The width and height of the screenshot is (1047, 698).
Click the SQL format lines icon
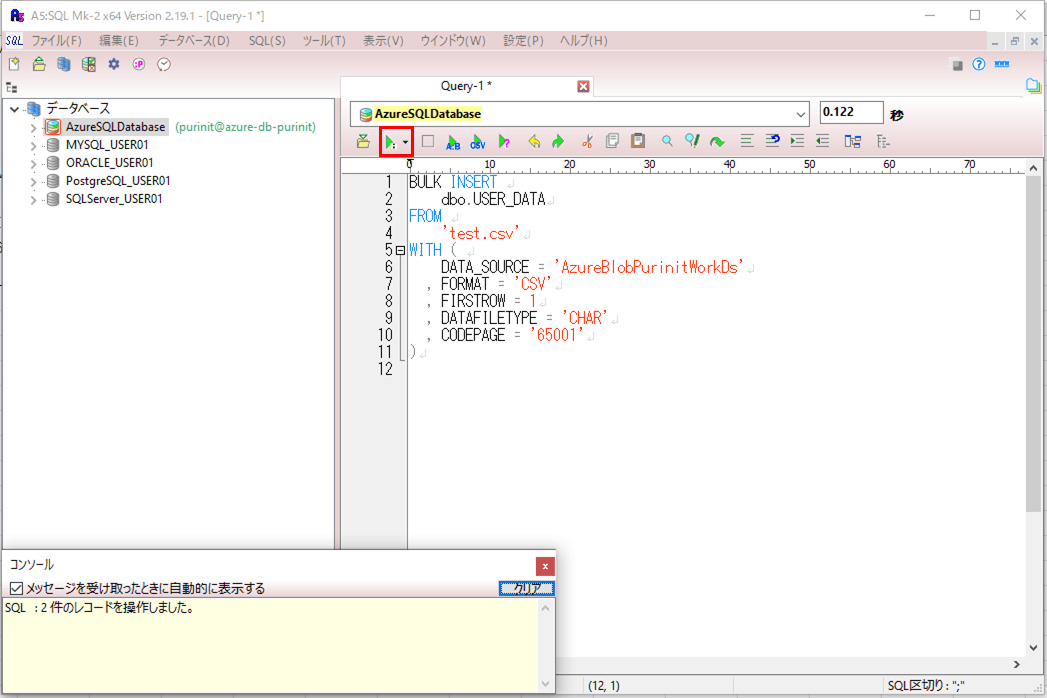(x=747, y=140)
